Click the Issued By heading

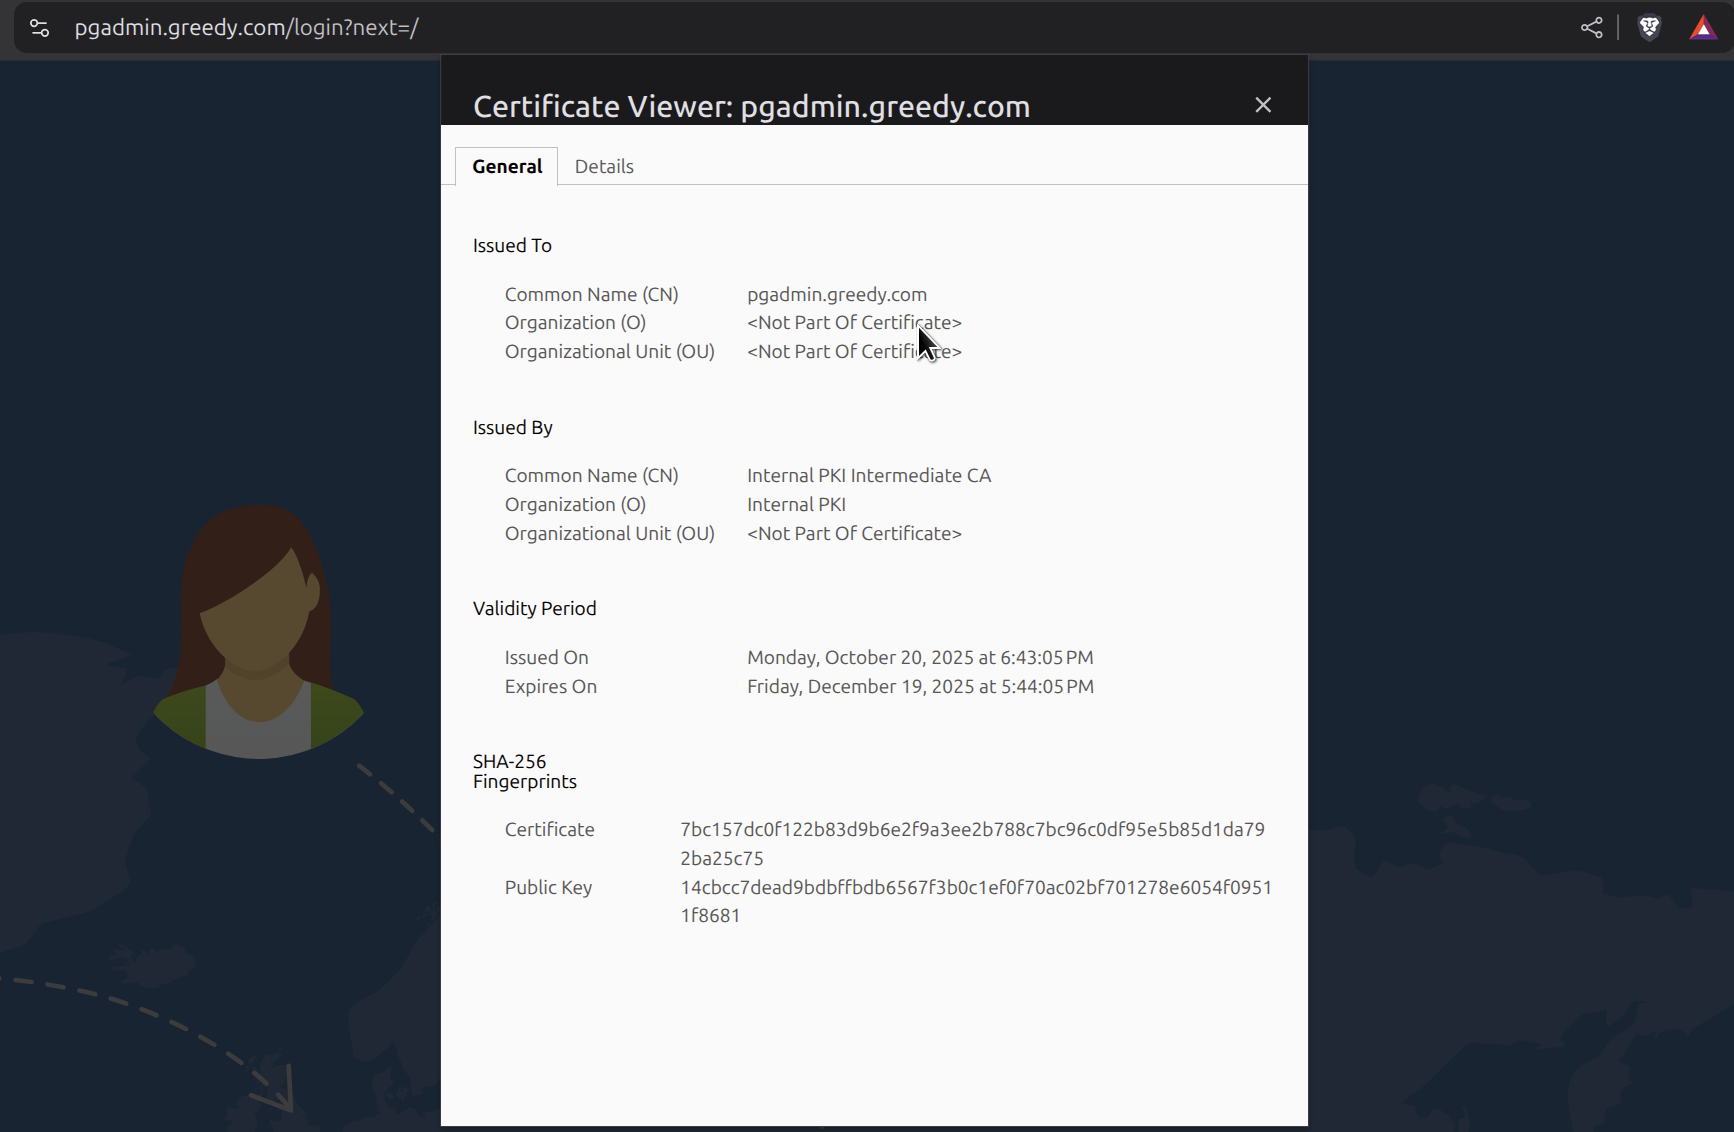[x=512, y=427]
